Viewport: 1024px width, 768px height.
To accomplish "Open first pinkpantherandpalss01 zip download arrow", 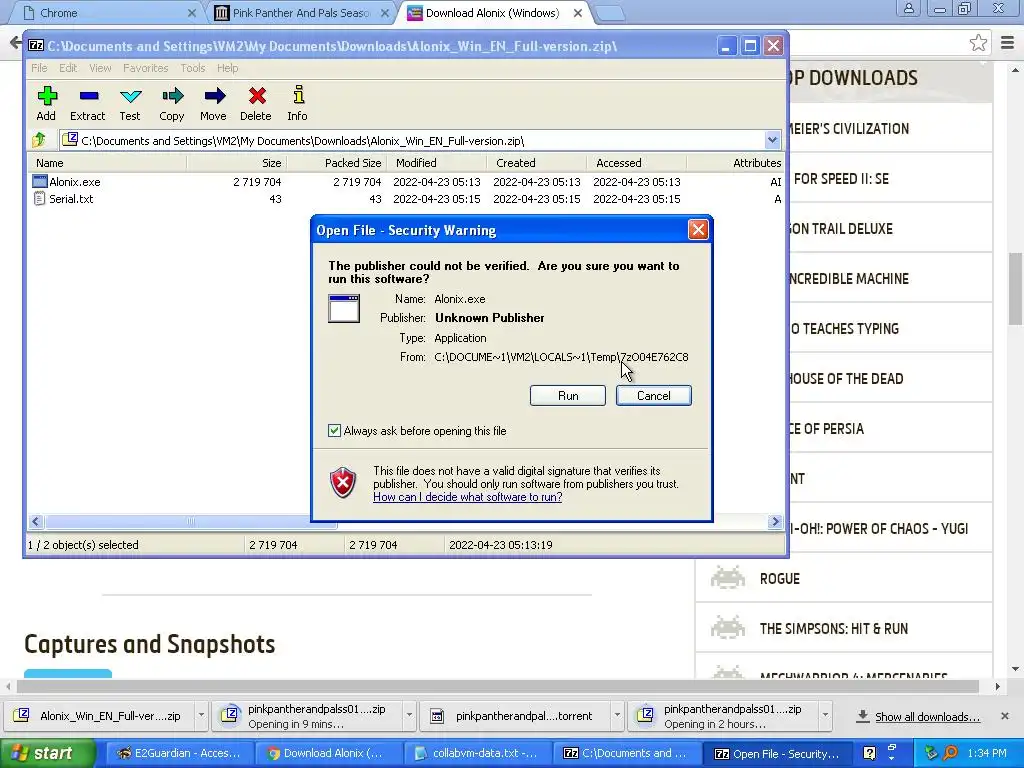I will [x=409, y=715].
